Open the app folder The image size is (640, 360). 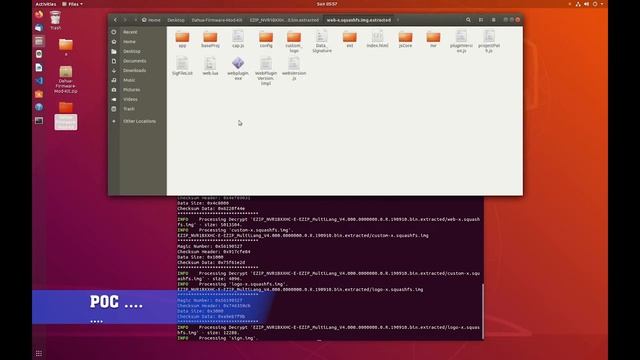pos(182,39)
